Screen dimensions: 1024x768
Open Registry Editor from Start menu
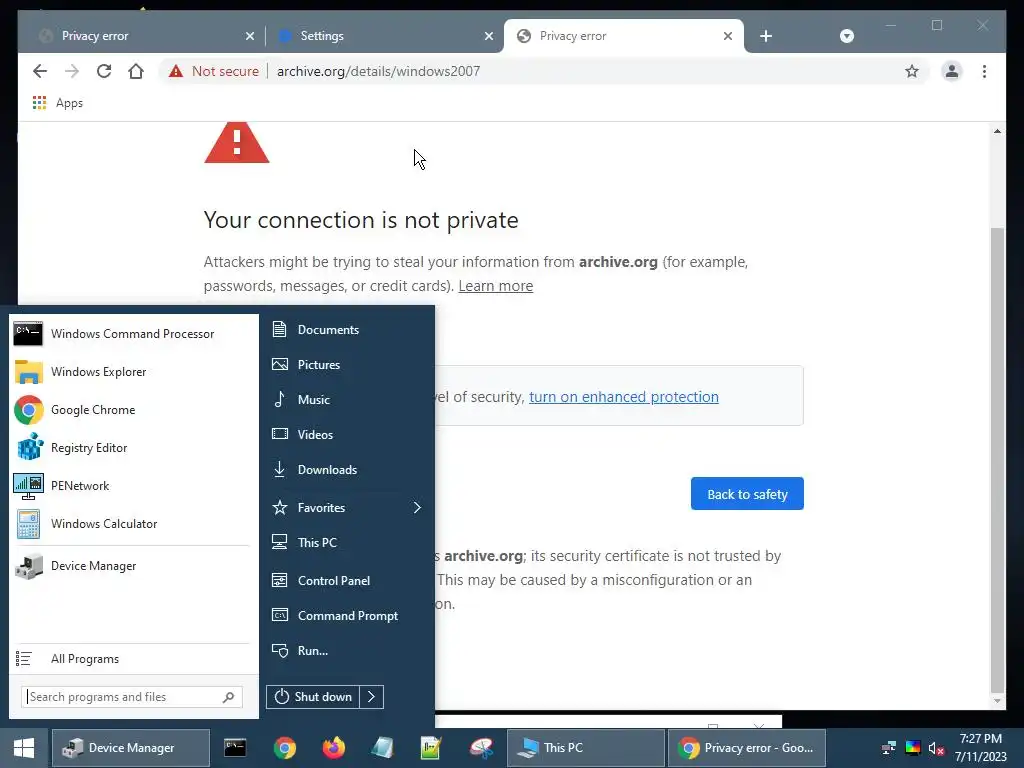coord(131,447)
